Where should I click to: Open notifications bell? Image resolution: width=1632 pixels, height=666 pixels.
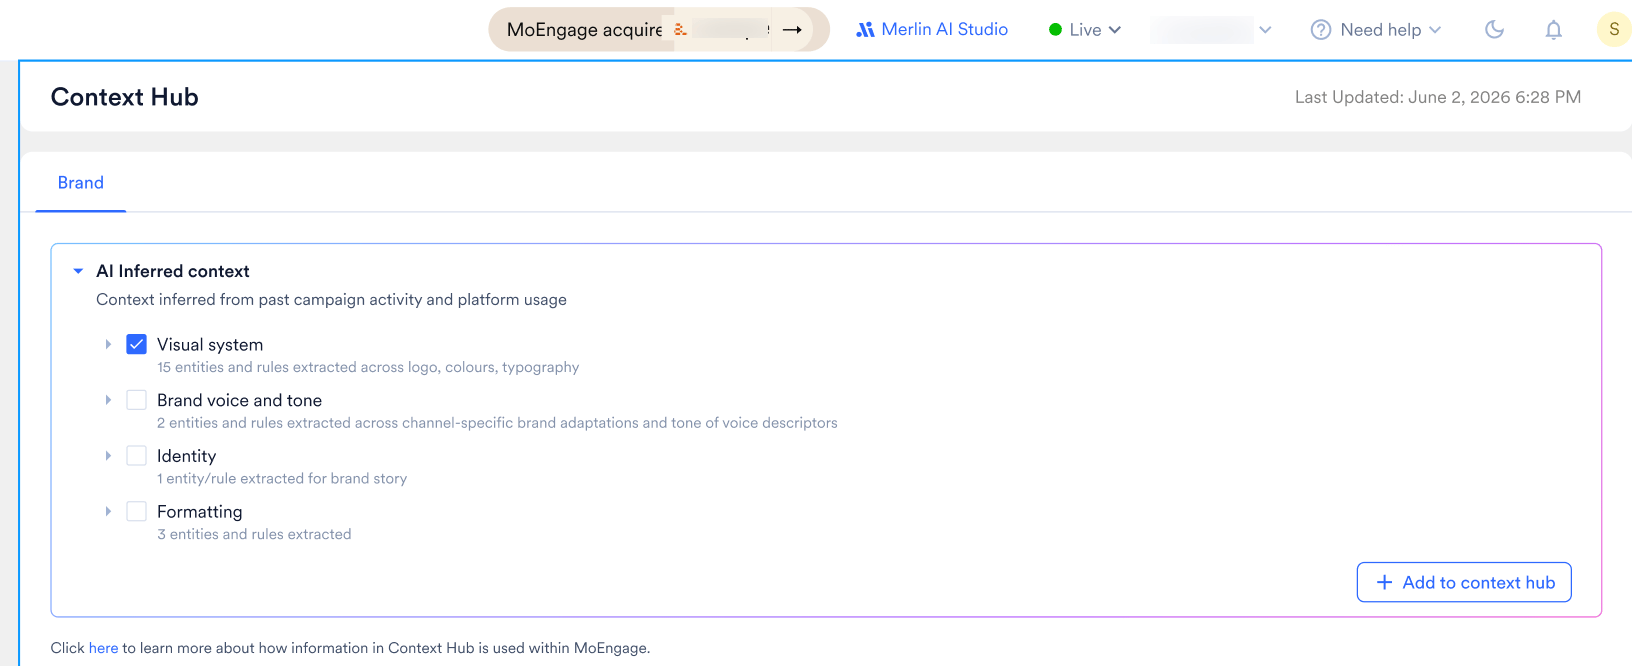pyautogui.click(x=1553, y=30)
